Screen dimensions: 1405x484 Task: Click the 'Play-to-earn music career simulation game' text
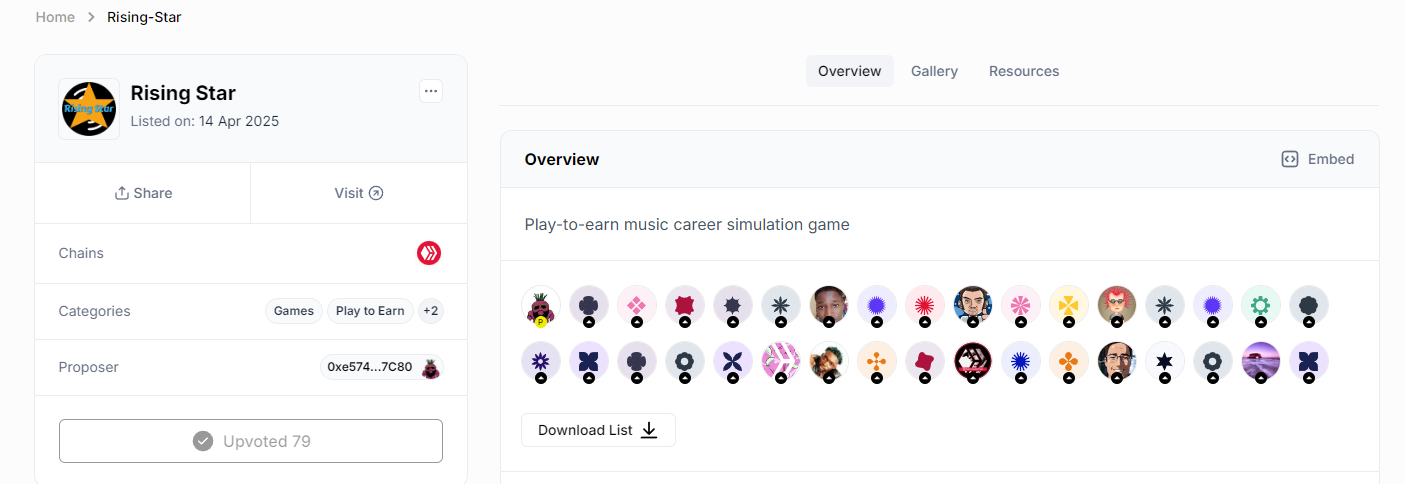[x=687, y=224]
